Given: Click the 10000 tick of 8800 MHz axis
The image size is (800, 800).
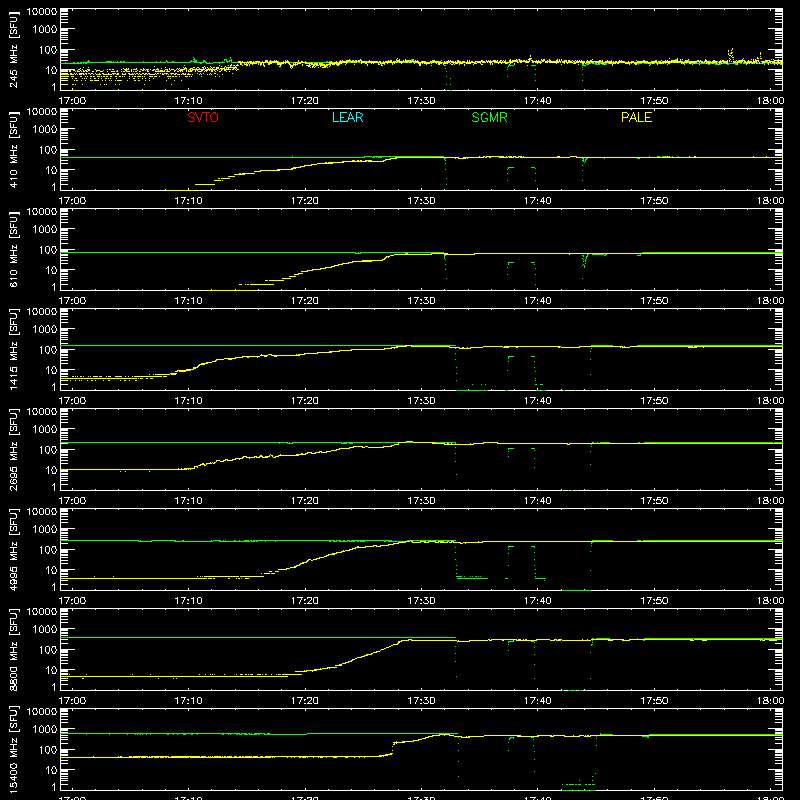Looking at the screenshot, I should point(42,612).
